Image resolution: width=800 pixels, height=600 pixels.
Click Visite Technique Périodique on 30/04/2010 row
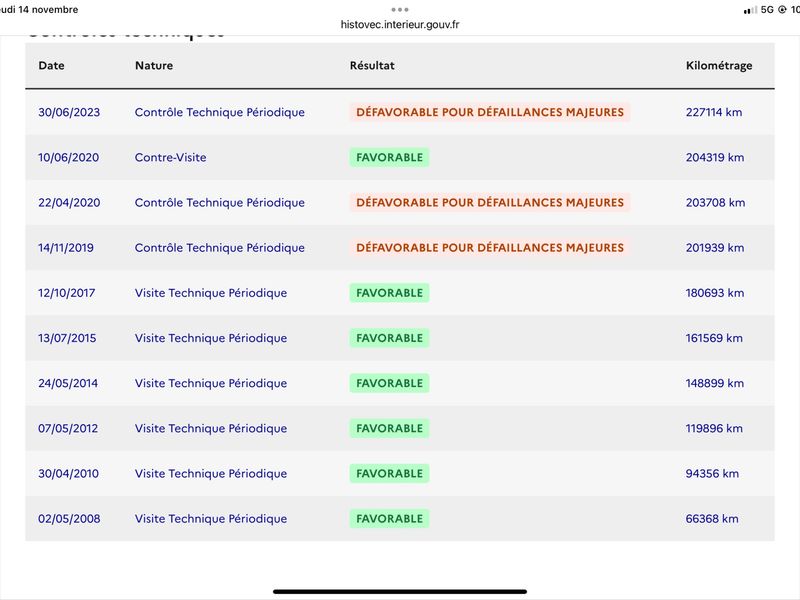click(211, 473)
